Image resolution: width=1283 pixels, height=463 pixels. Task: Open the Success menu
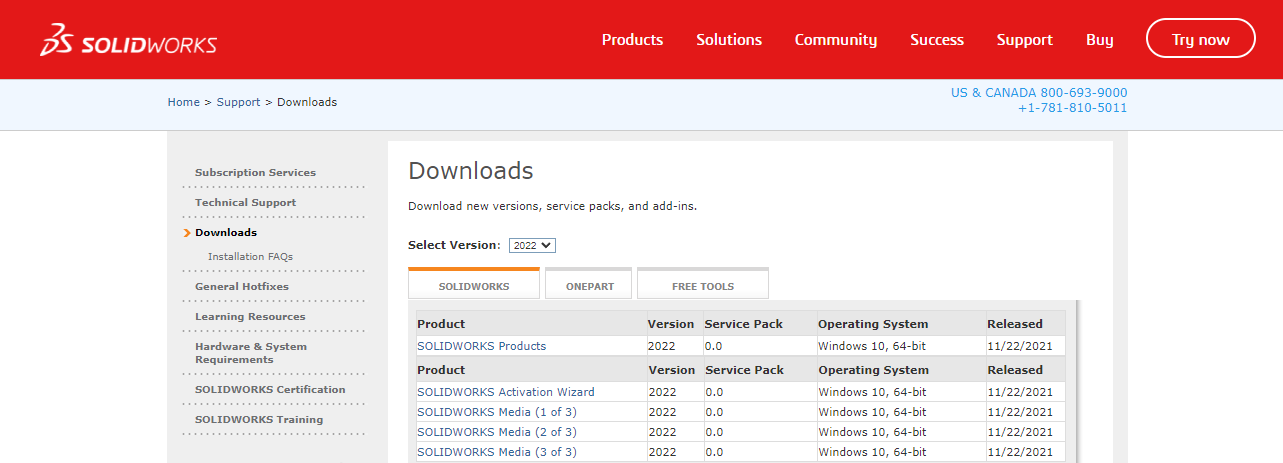[x=937, y=40]
